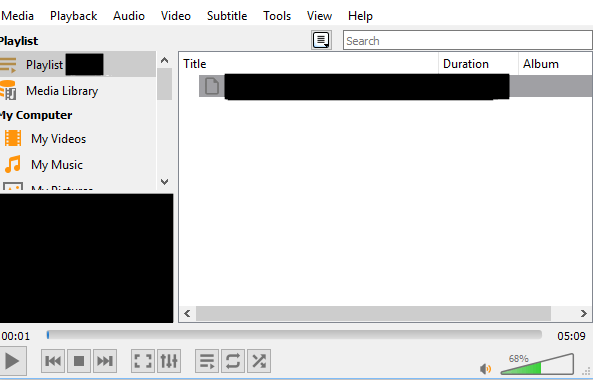This screenshot has height=380, width=593.
Task: Toggle the playlist view button
Action: pyautogui.click(x=207, y=361)
